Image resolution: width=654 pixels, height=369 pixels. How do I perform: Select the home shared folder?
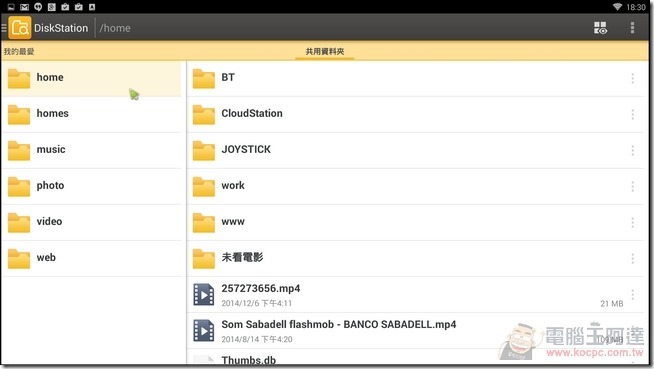coord(92,78)
